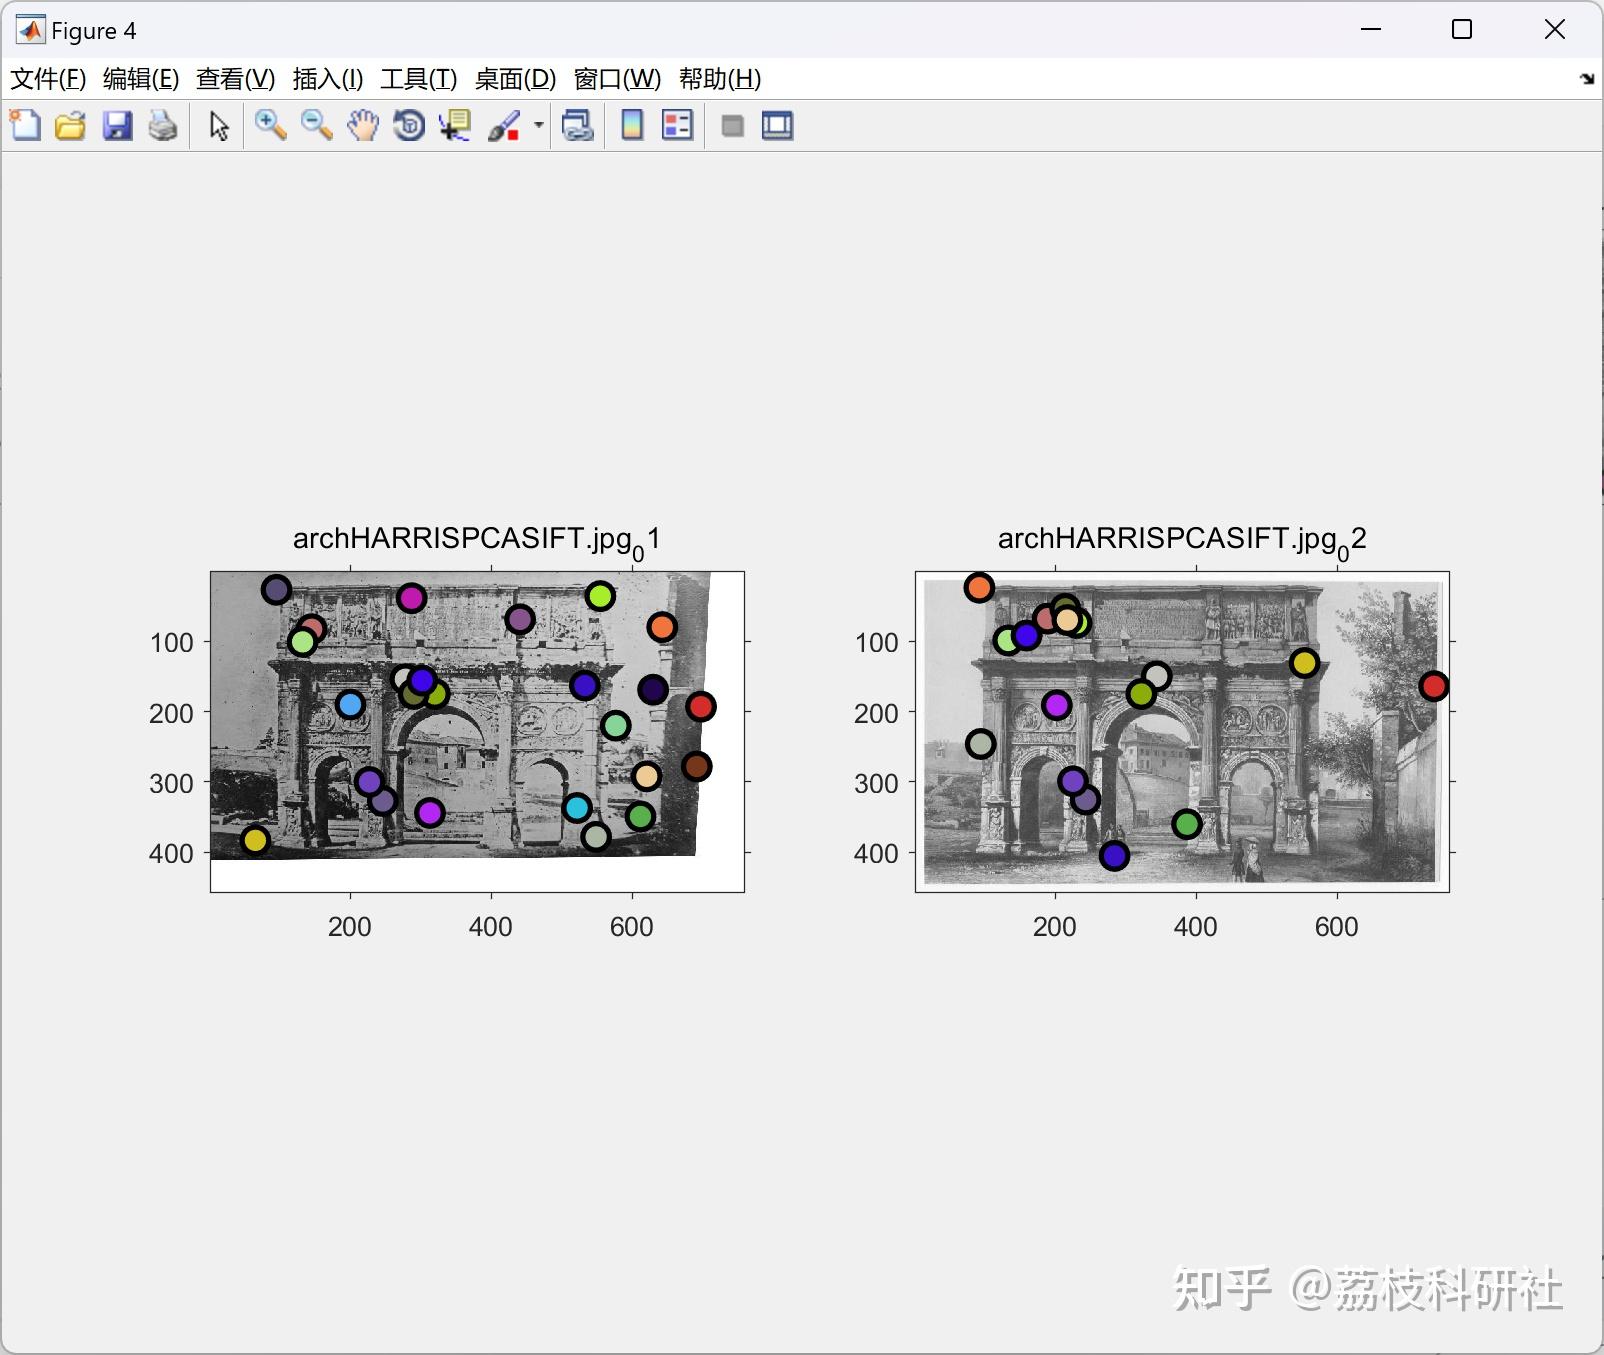This screenshot has width=1604, height=1355.
Task: Open the 工具 menu
Action: click(419, 78)
